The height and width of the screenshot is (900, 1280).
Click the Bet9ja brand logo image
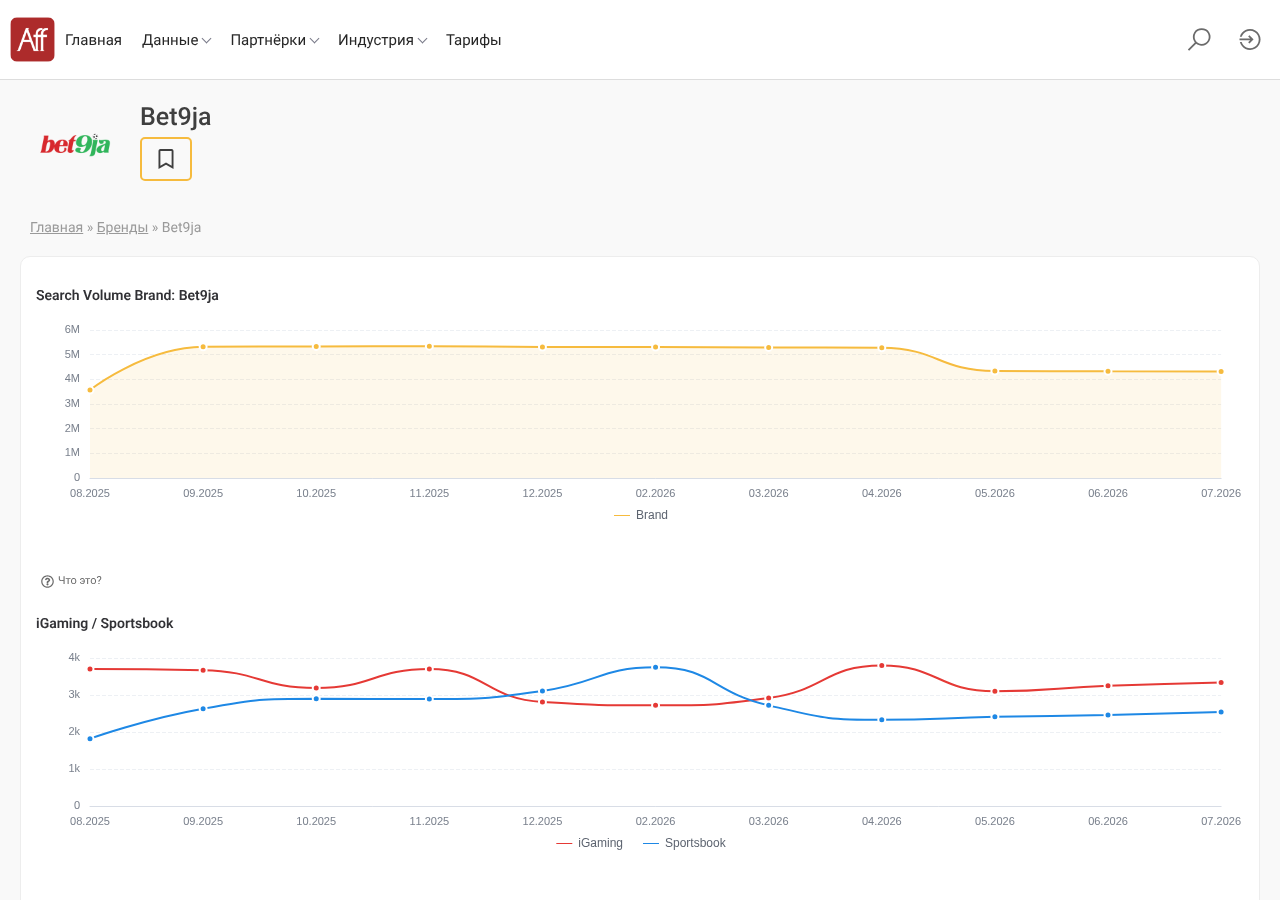pos(75,145)
